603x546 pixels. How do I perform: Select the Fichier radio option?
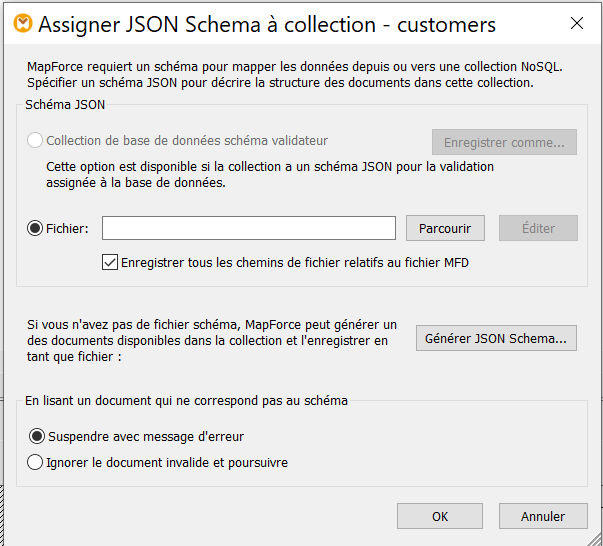36,228
